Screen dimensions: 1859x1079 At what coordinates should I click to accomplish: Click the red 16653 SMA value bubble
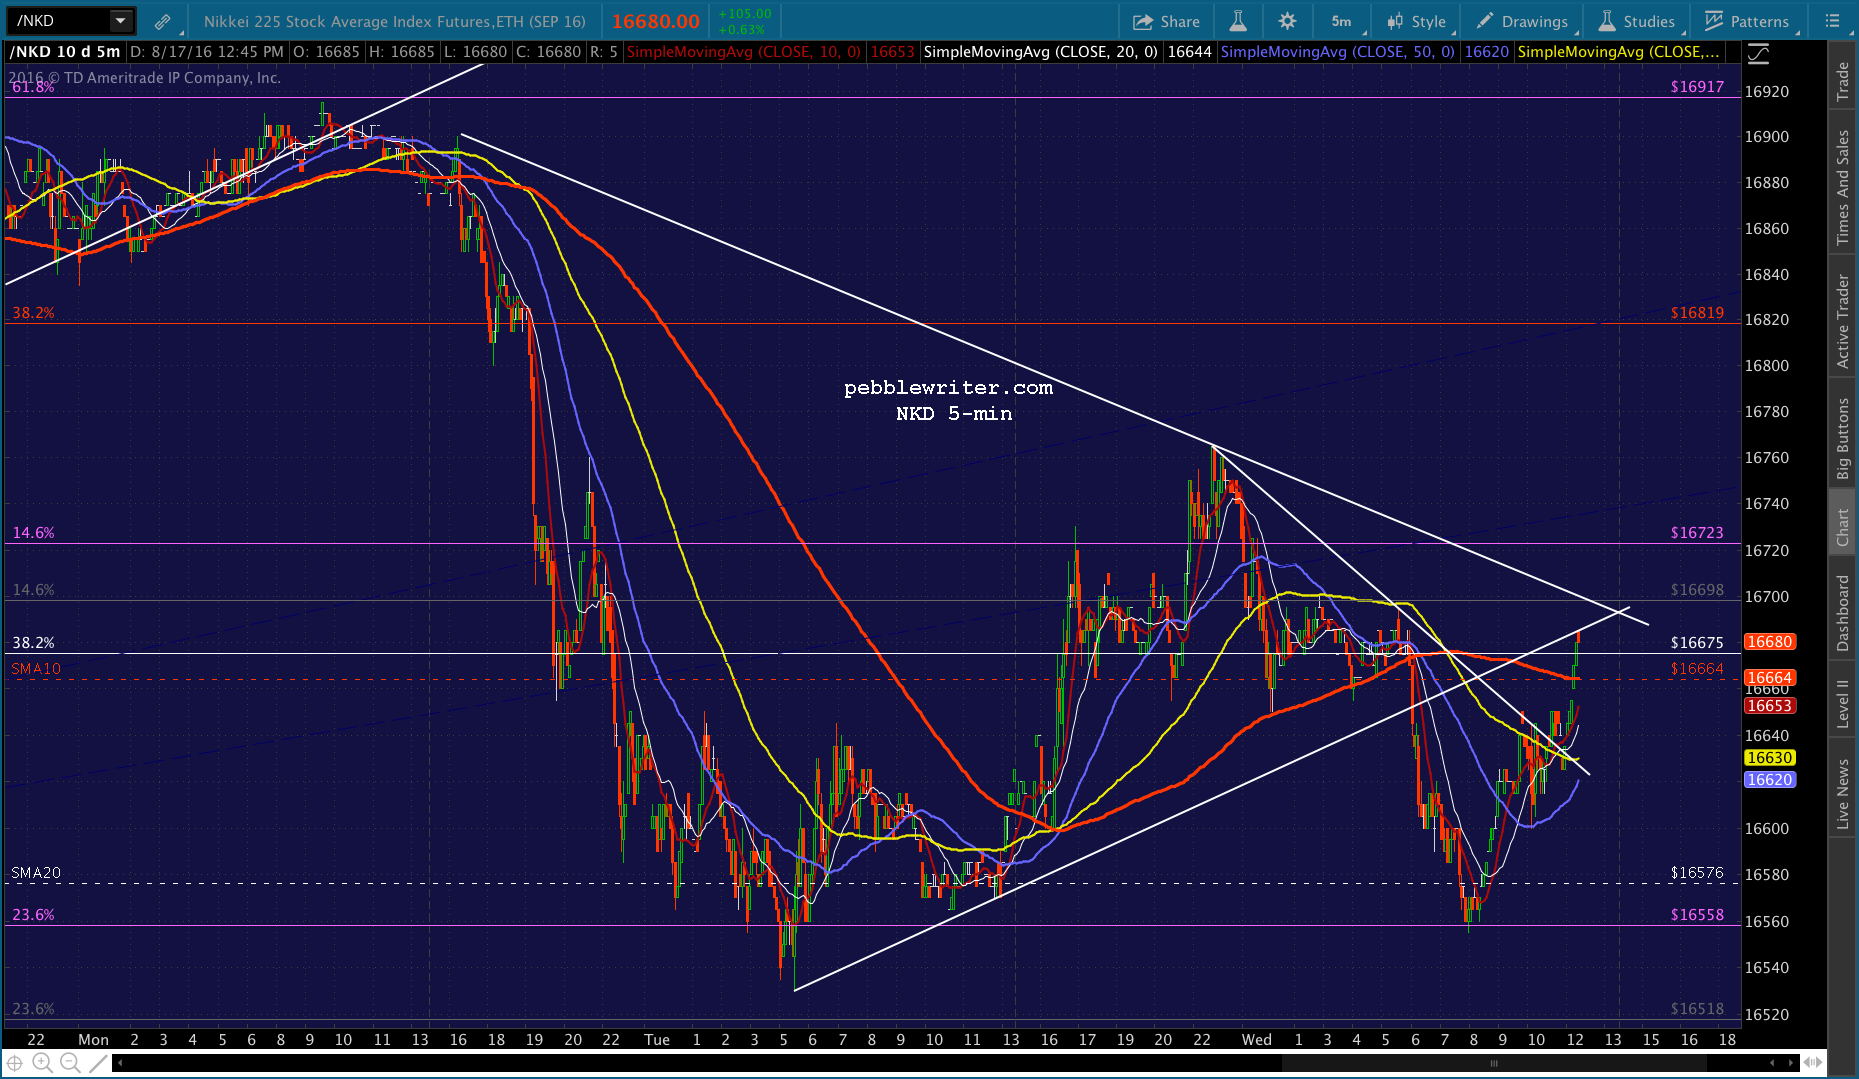coord(1770,706)
